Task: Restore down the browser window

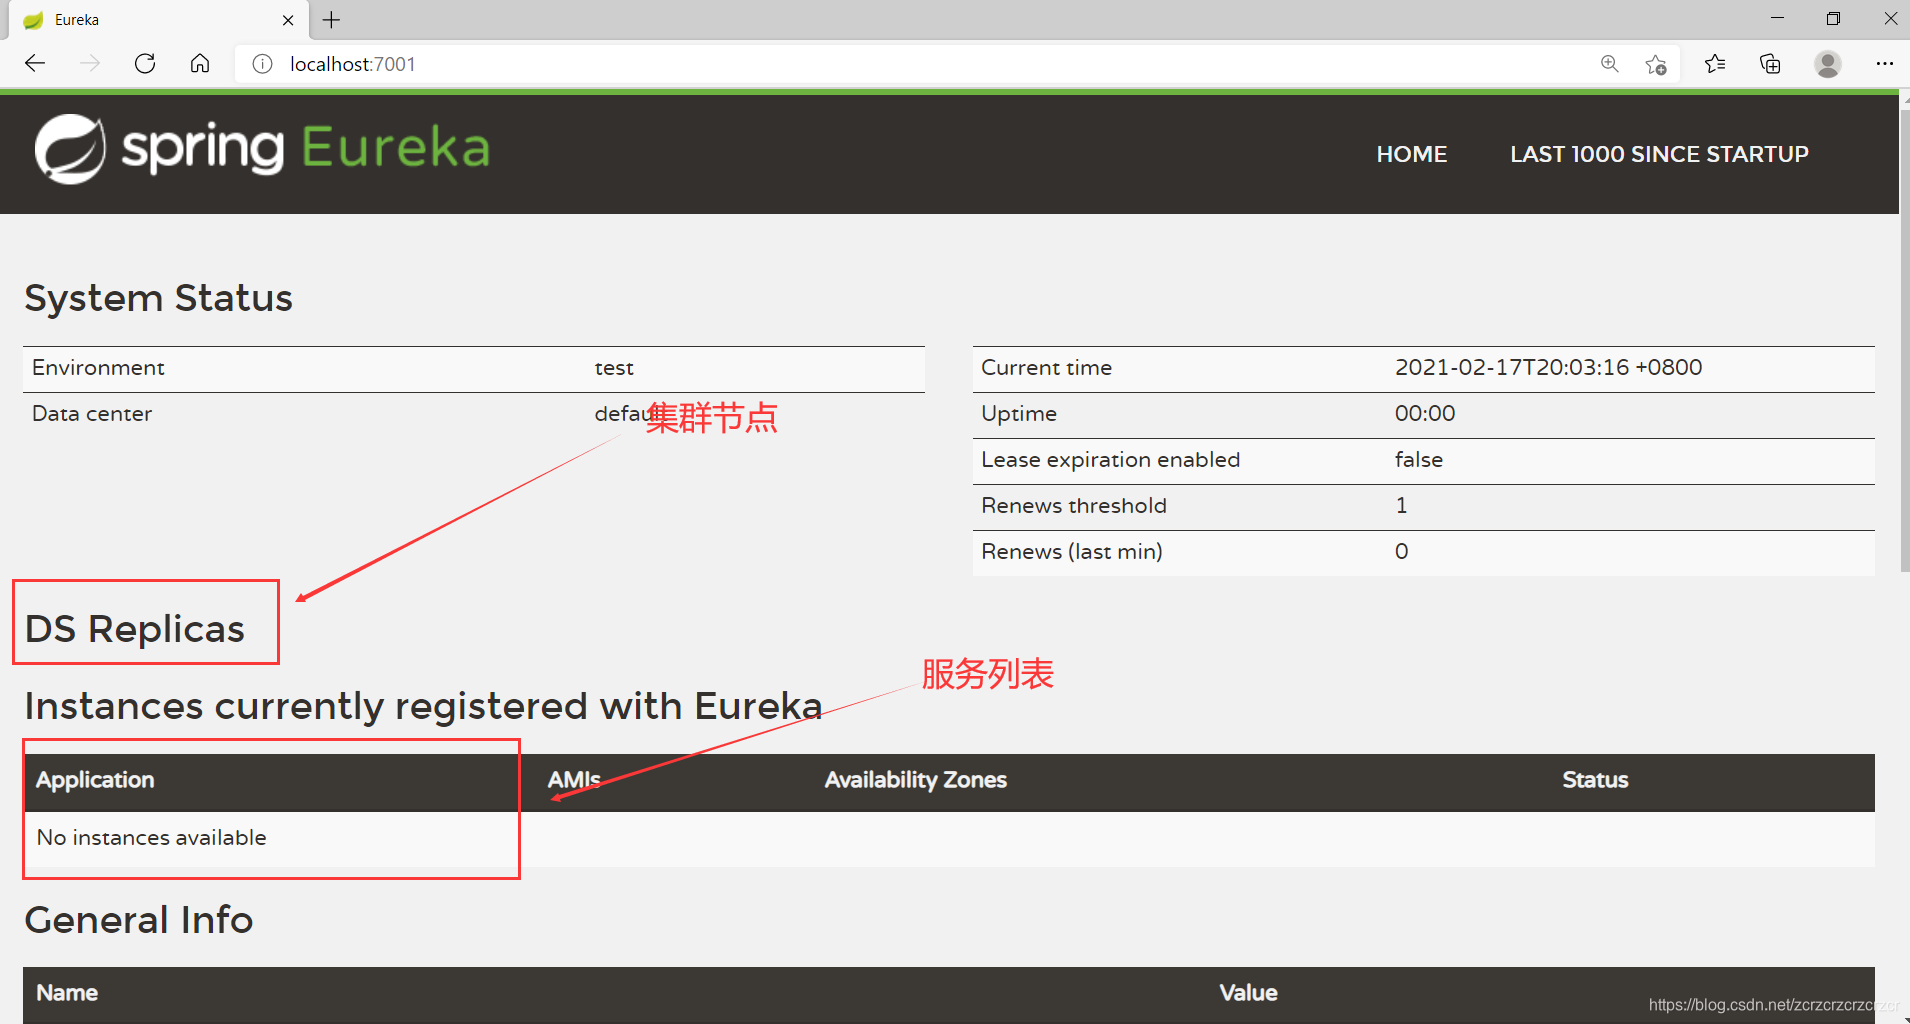Action: 1833,19
